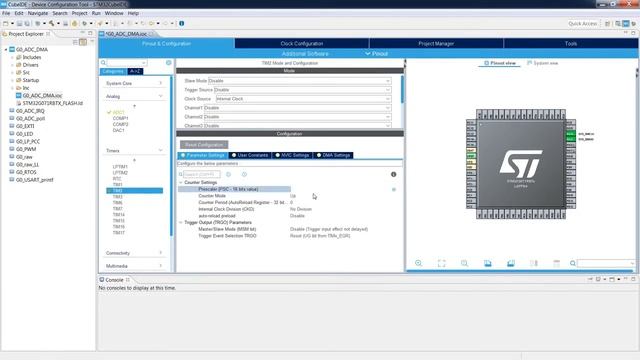This screenshot has height=360, width=640.
Task: Click the horizontal flip pinout icon
Action: tap(557, 263)
